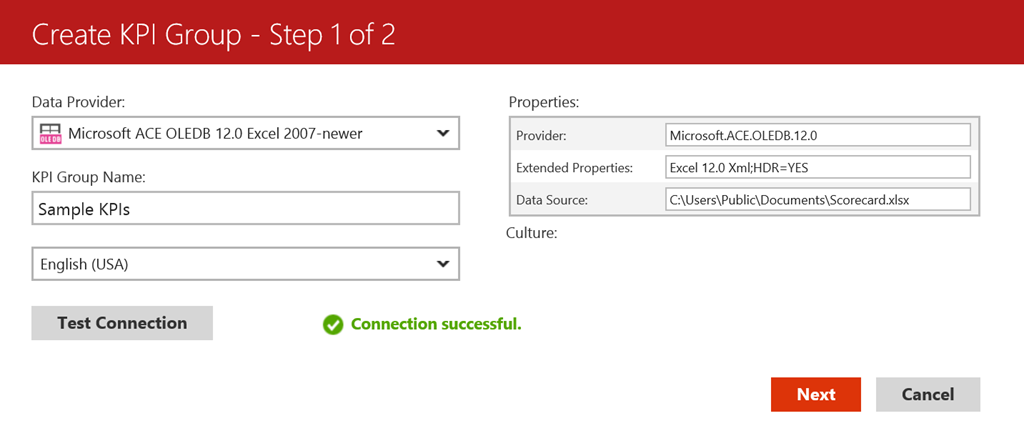The image size is (1024, 446).
Task: Click the English (USA) language text
Action: click(x=84, y=264)
